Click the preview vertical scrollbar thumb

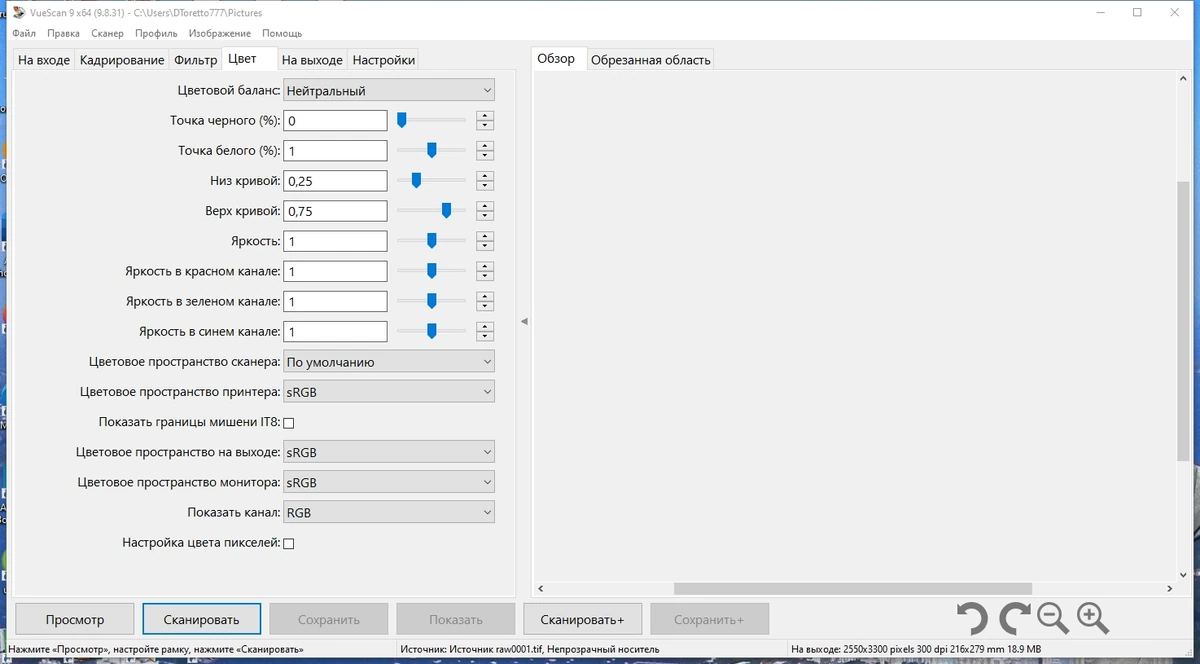click(x=1183, y=322)
